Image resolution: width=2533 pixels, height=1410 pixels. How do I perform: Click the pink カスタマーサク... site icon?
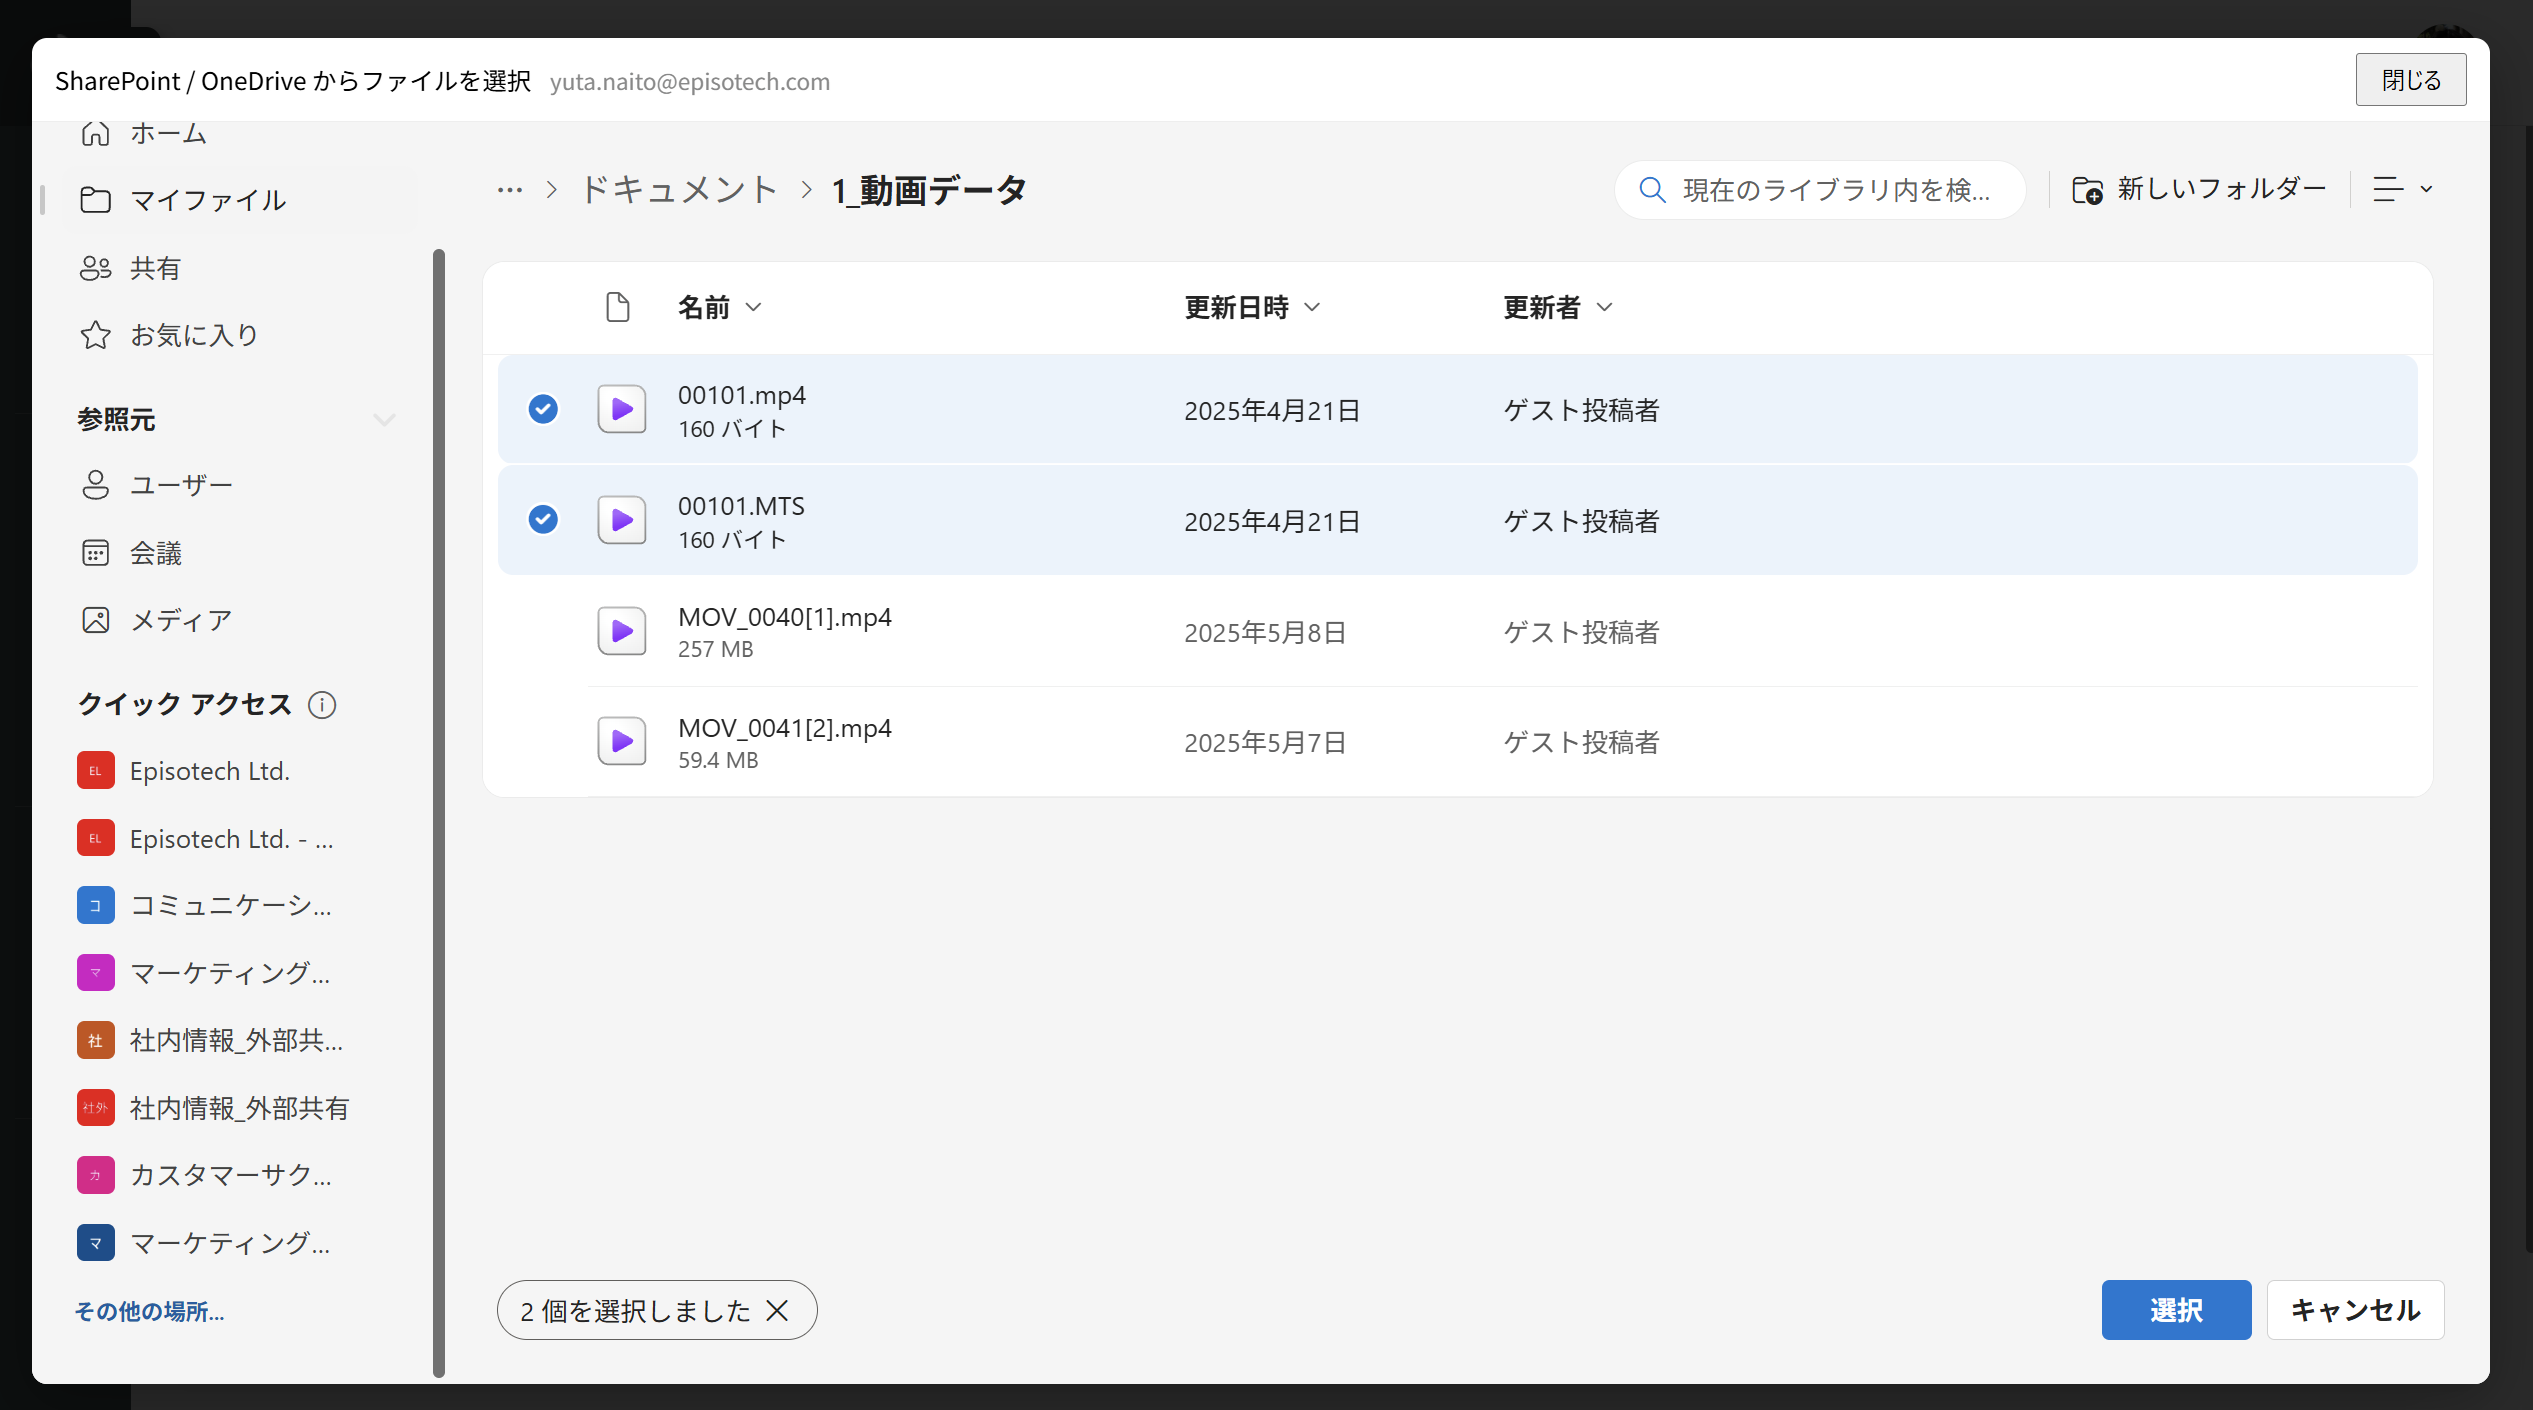tap(96, 1175)
